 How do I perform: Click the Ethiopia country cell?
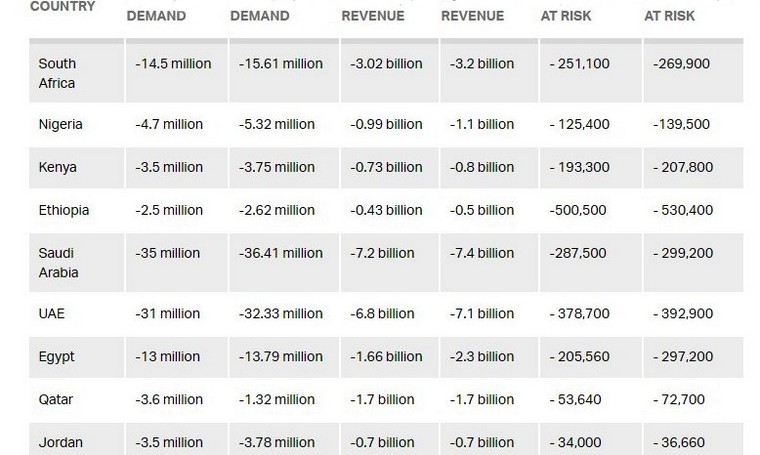(64, 211)
